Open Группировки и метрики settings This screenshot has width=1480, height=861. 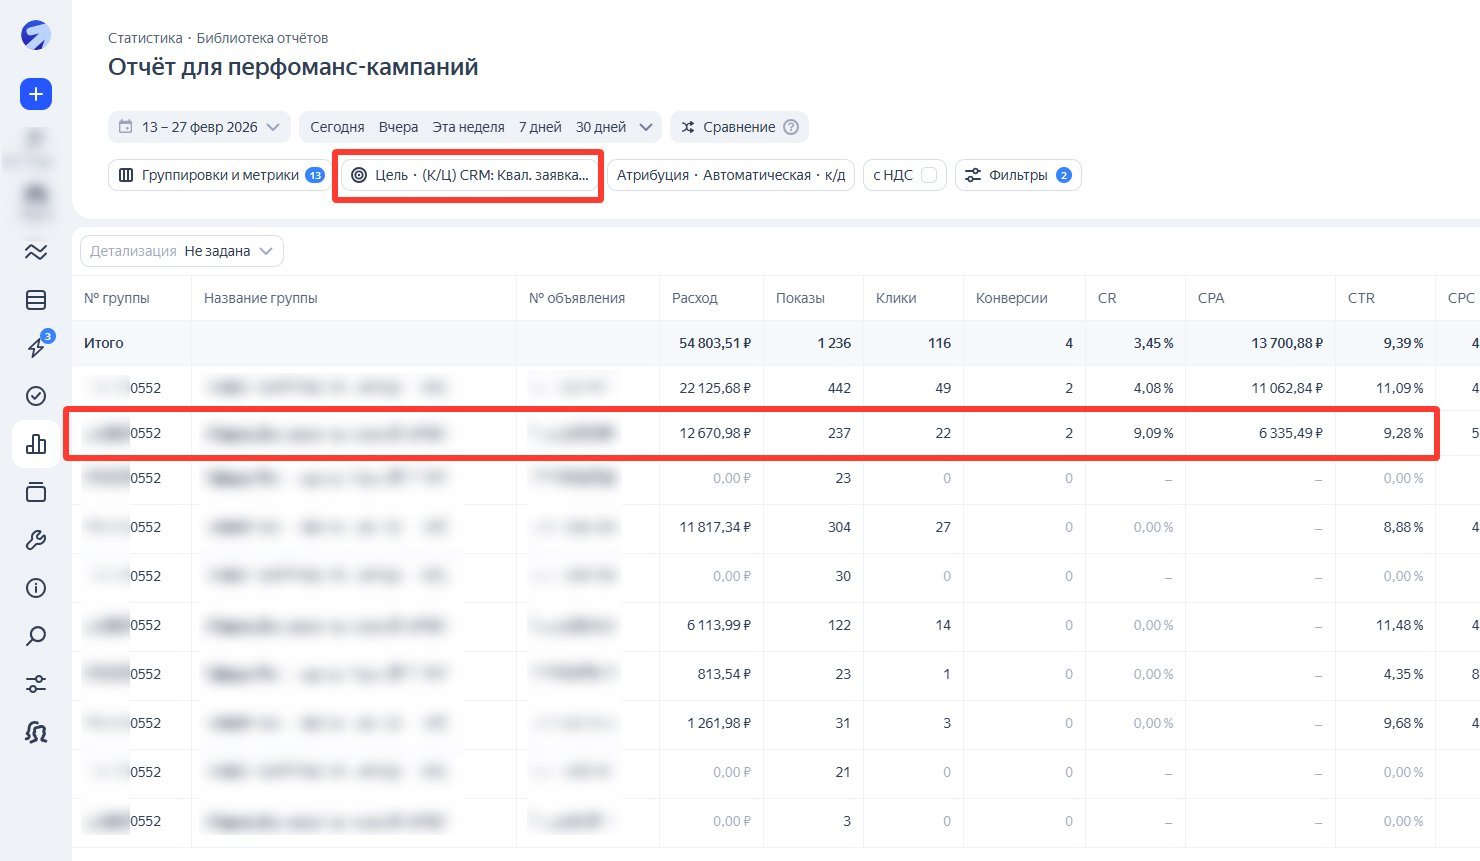point(219,175)
